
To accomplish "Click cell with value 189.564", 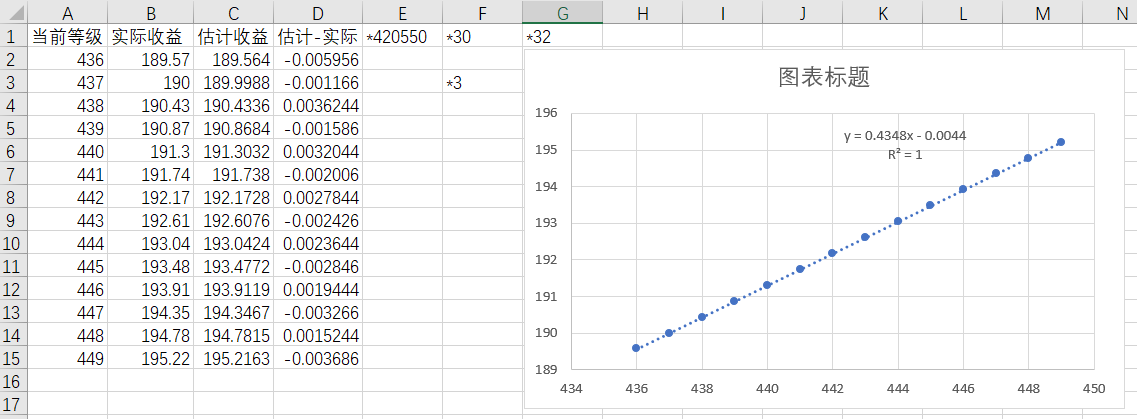I will (233, 59).
